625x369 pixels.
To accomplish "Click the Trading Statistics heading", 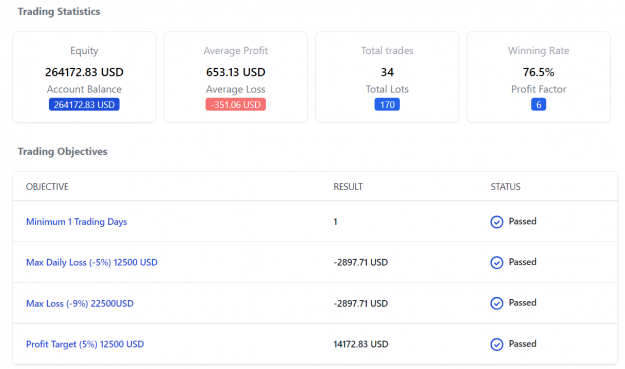I will [x=59, y=12].
